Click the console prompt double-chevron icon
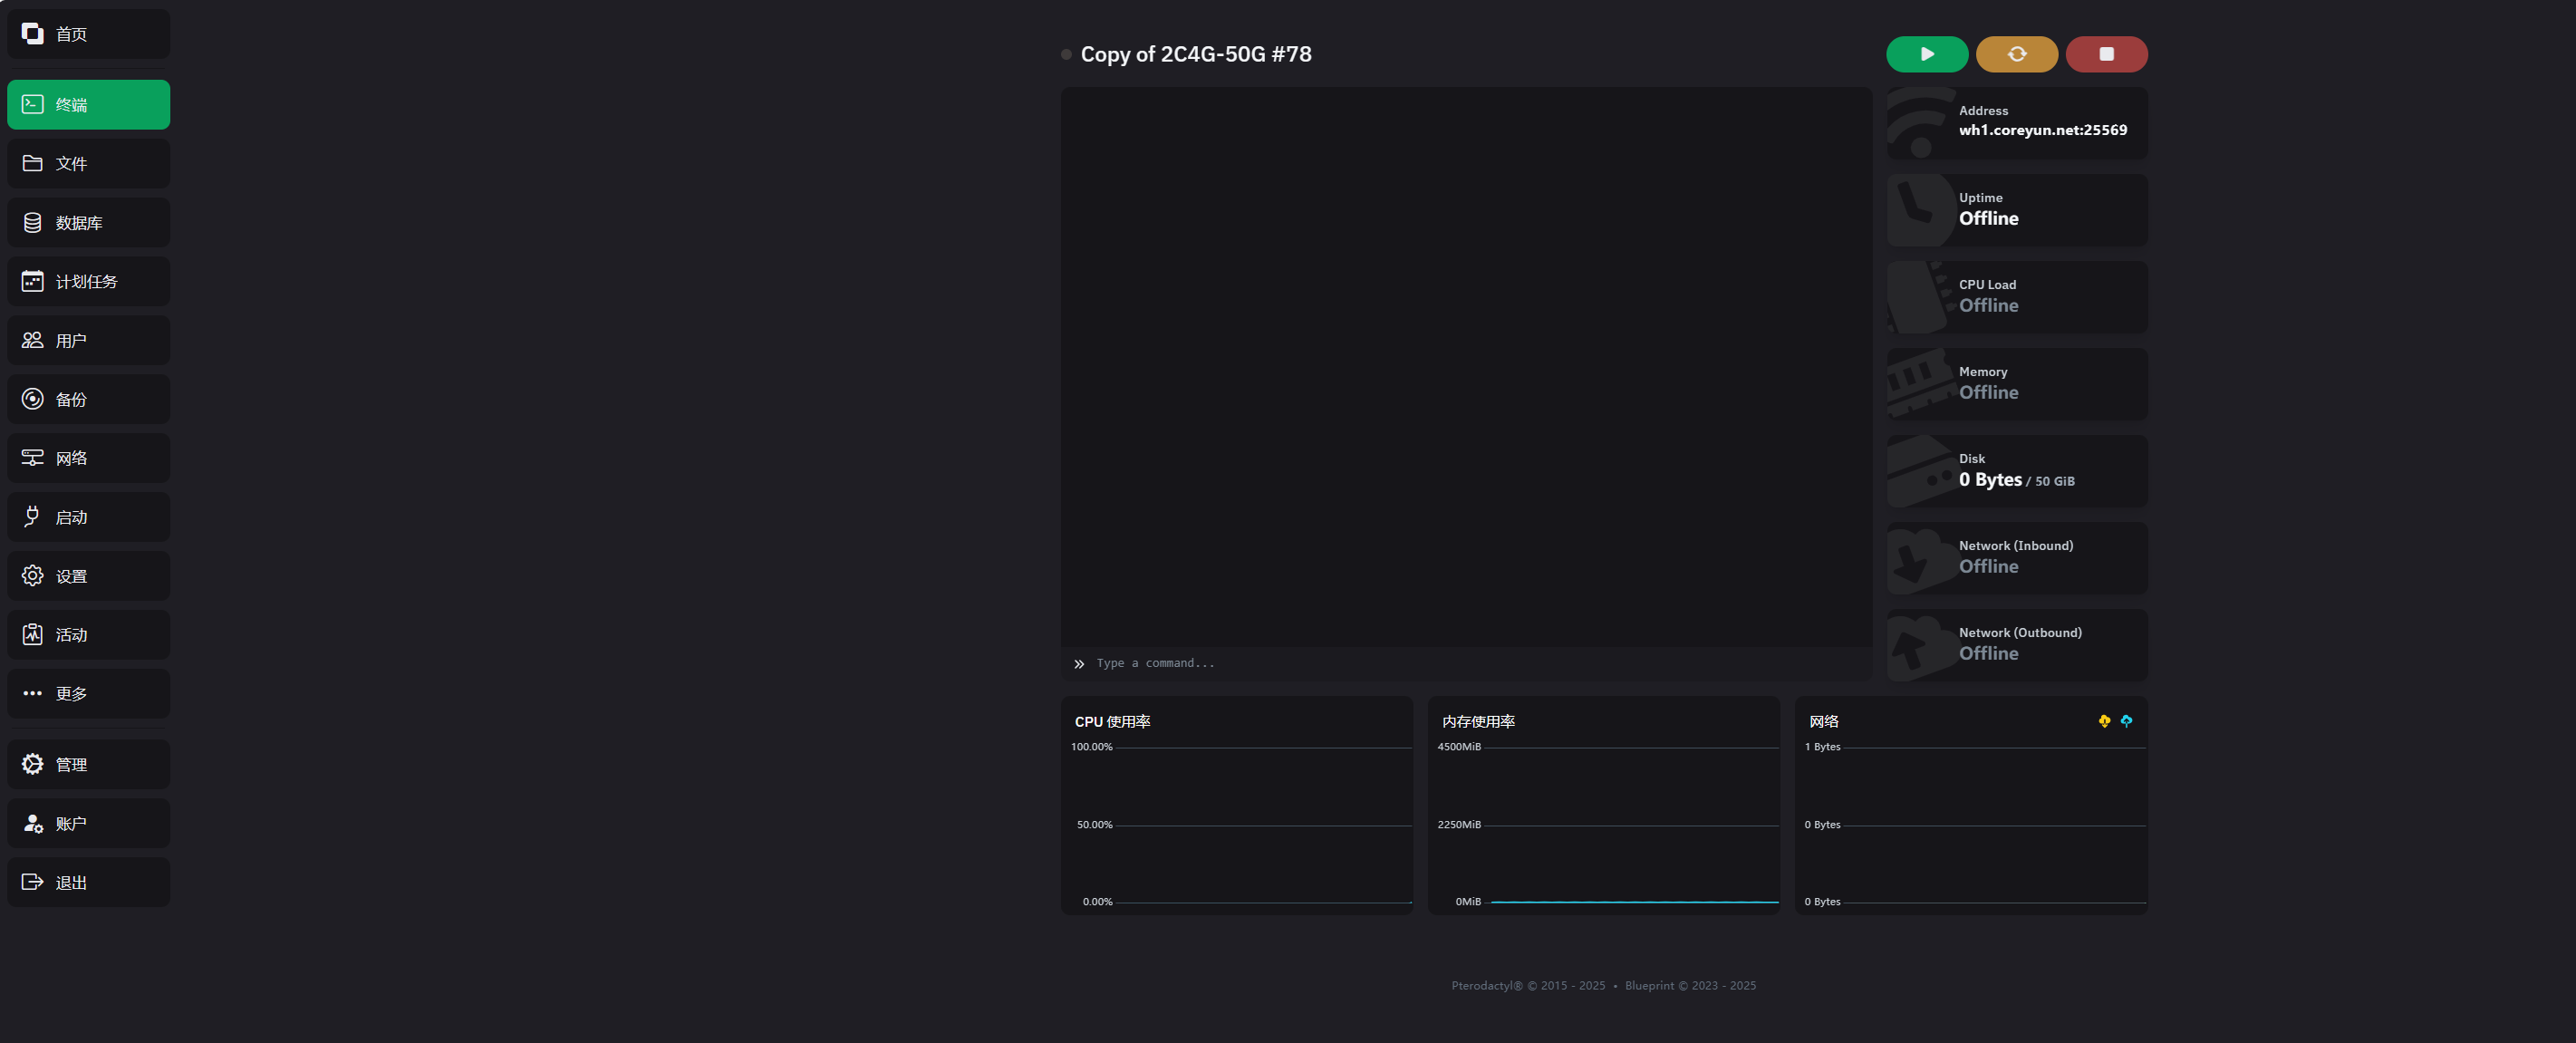Viewport: 2576px width, 1043px height. (1079, 664)
